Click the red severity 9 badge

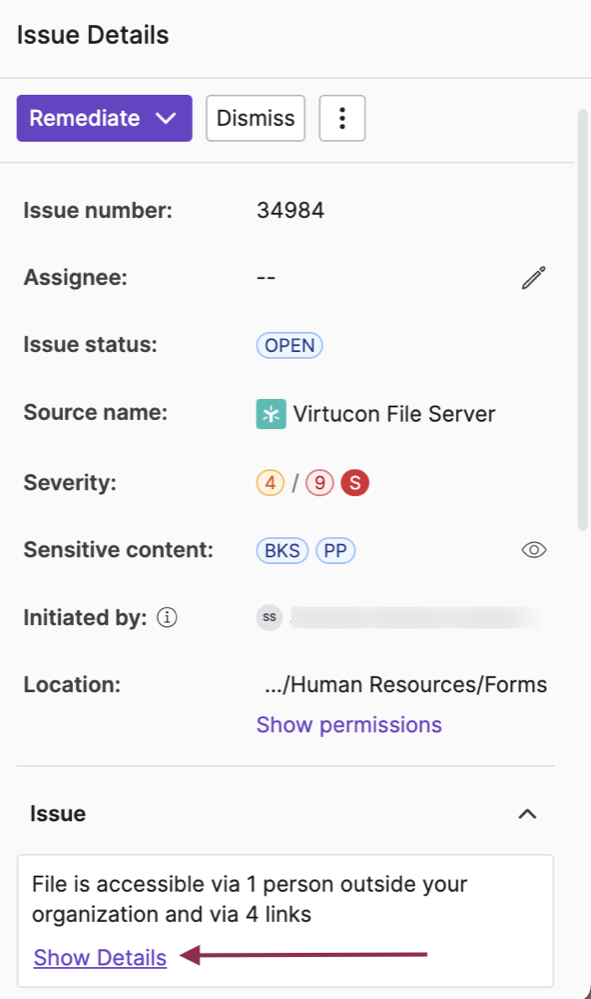click(x=320, y=483)
